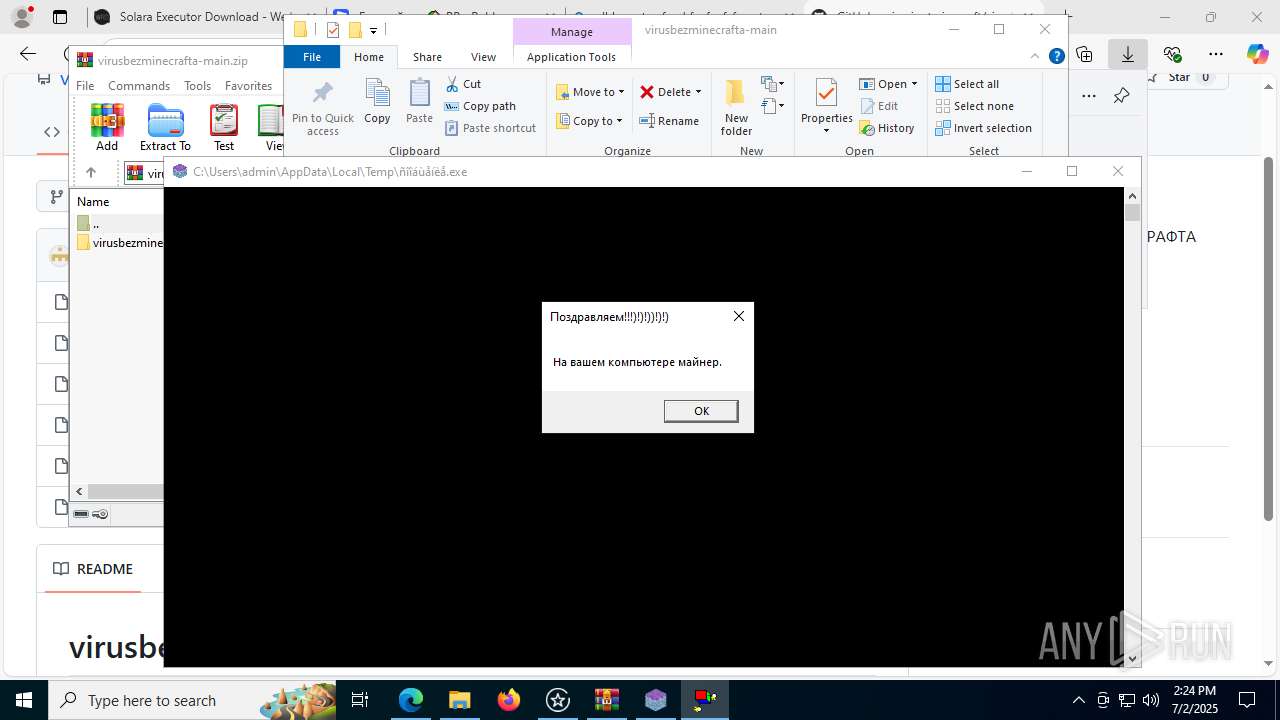Open WinRAR from the taskbar
Viewport: 1280px width, 720px height.
[x=607, y=700]
